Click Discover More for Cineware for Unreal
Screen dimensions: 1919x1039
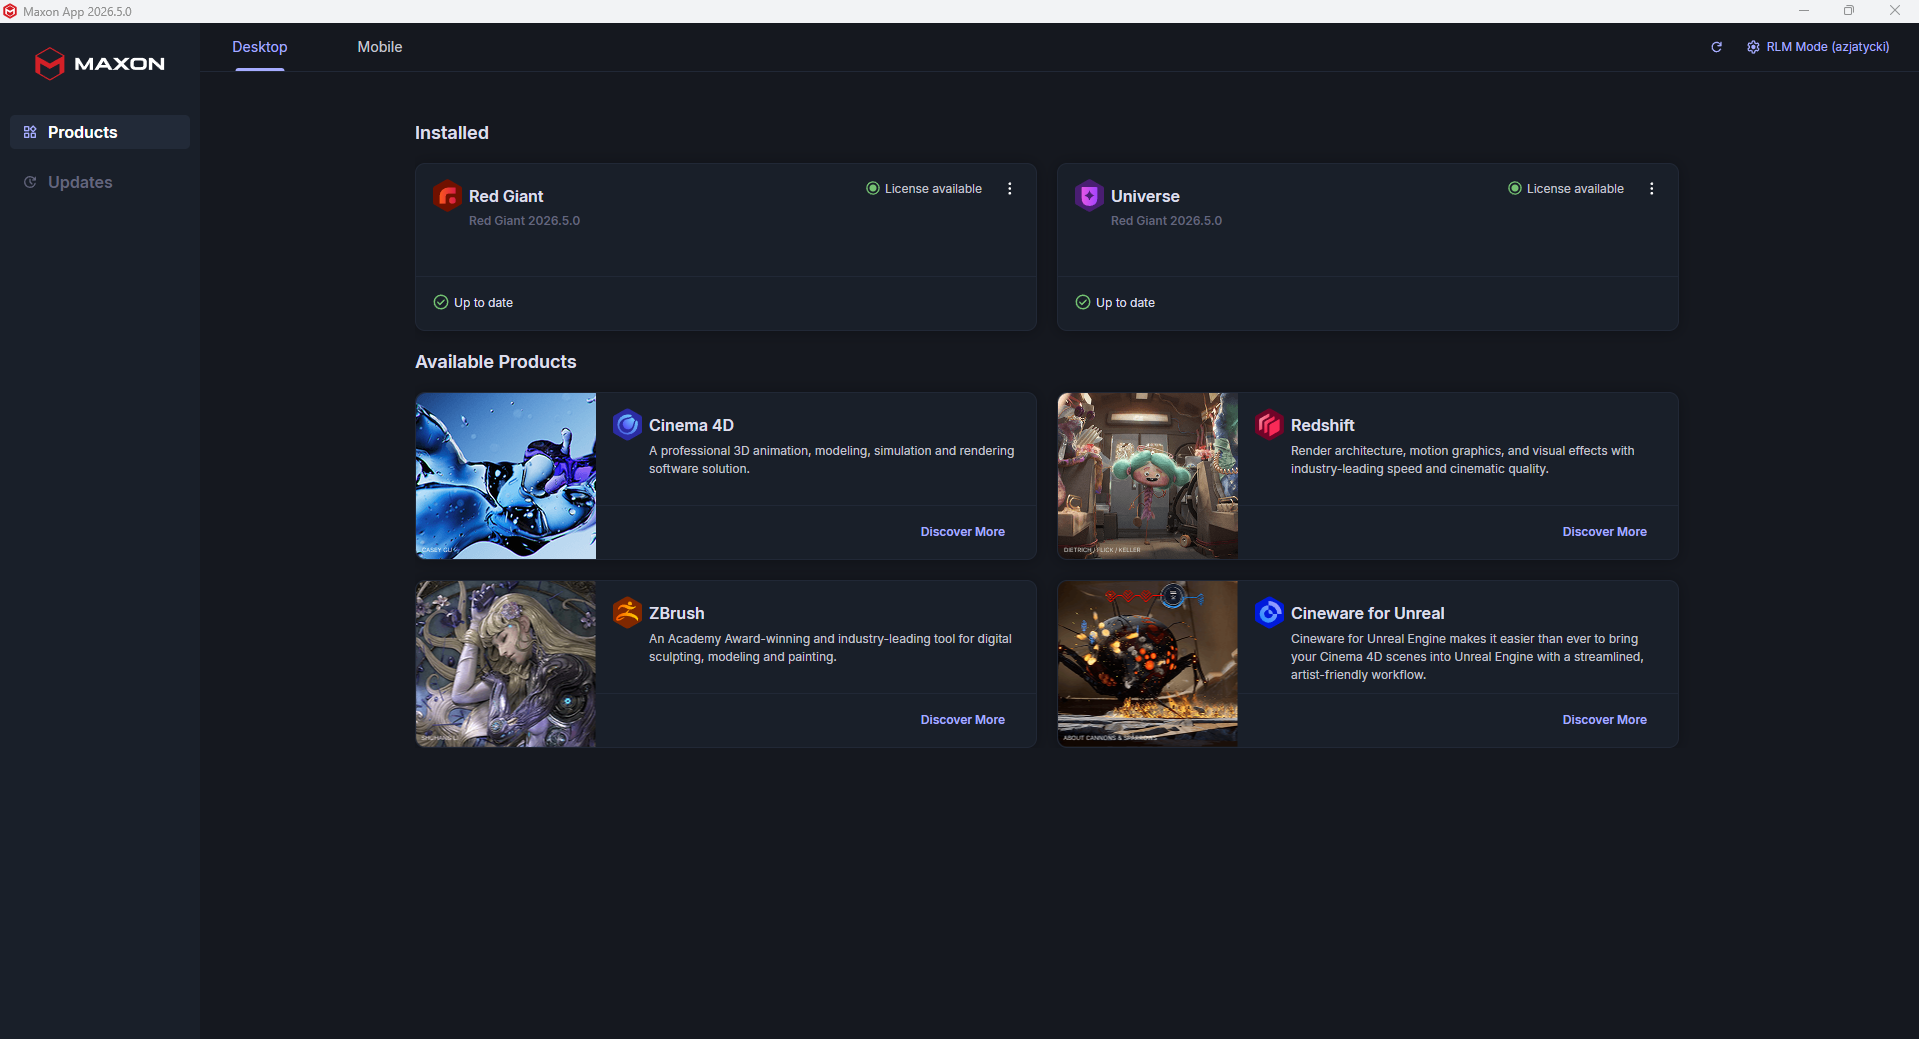[x=1605, y=720]
